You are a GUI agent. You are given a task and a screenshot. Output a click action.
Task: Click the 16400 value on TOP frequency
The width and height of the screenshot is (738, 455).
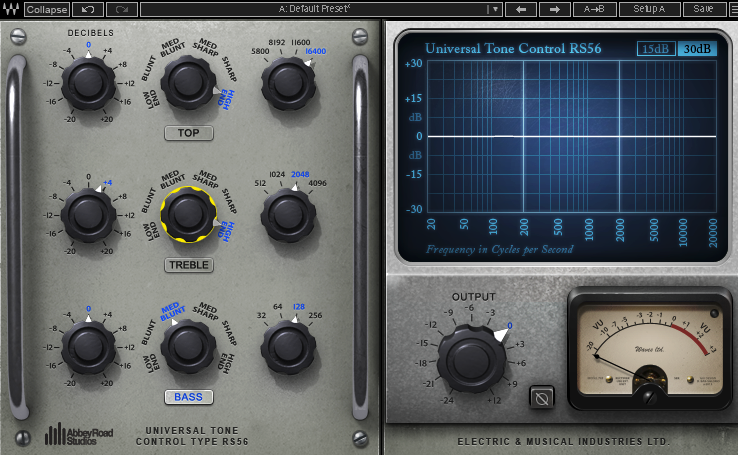point(315,51)
